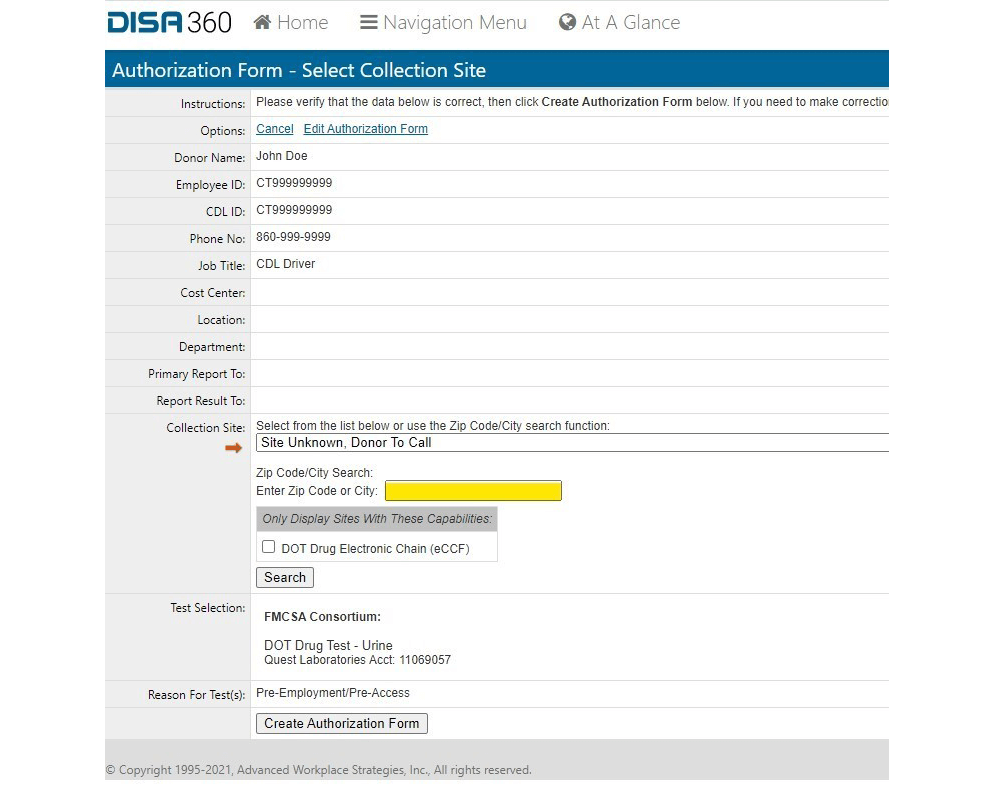Image resolution: width=994 pixels, height=790 pixels.
Task: Open the Edit Authorization Form link
Action: point(365,129)
